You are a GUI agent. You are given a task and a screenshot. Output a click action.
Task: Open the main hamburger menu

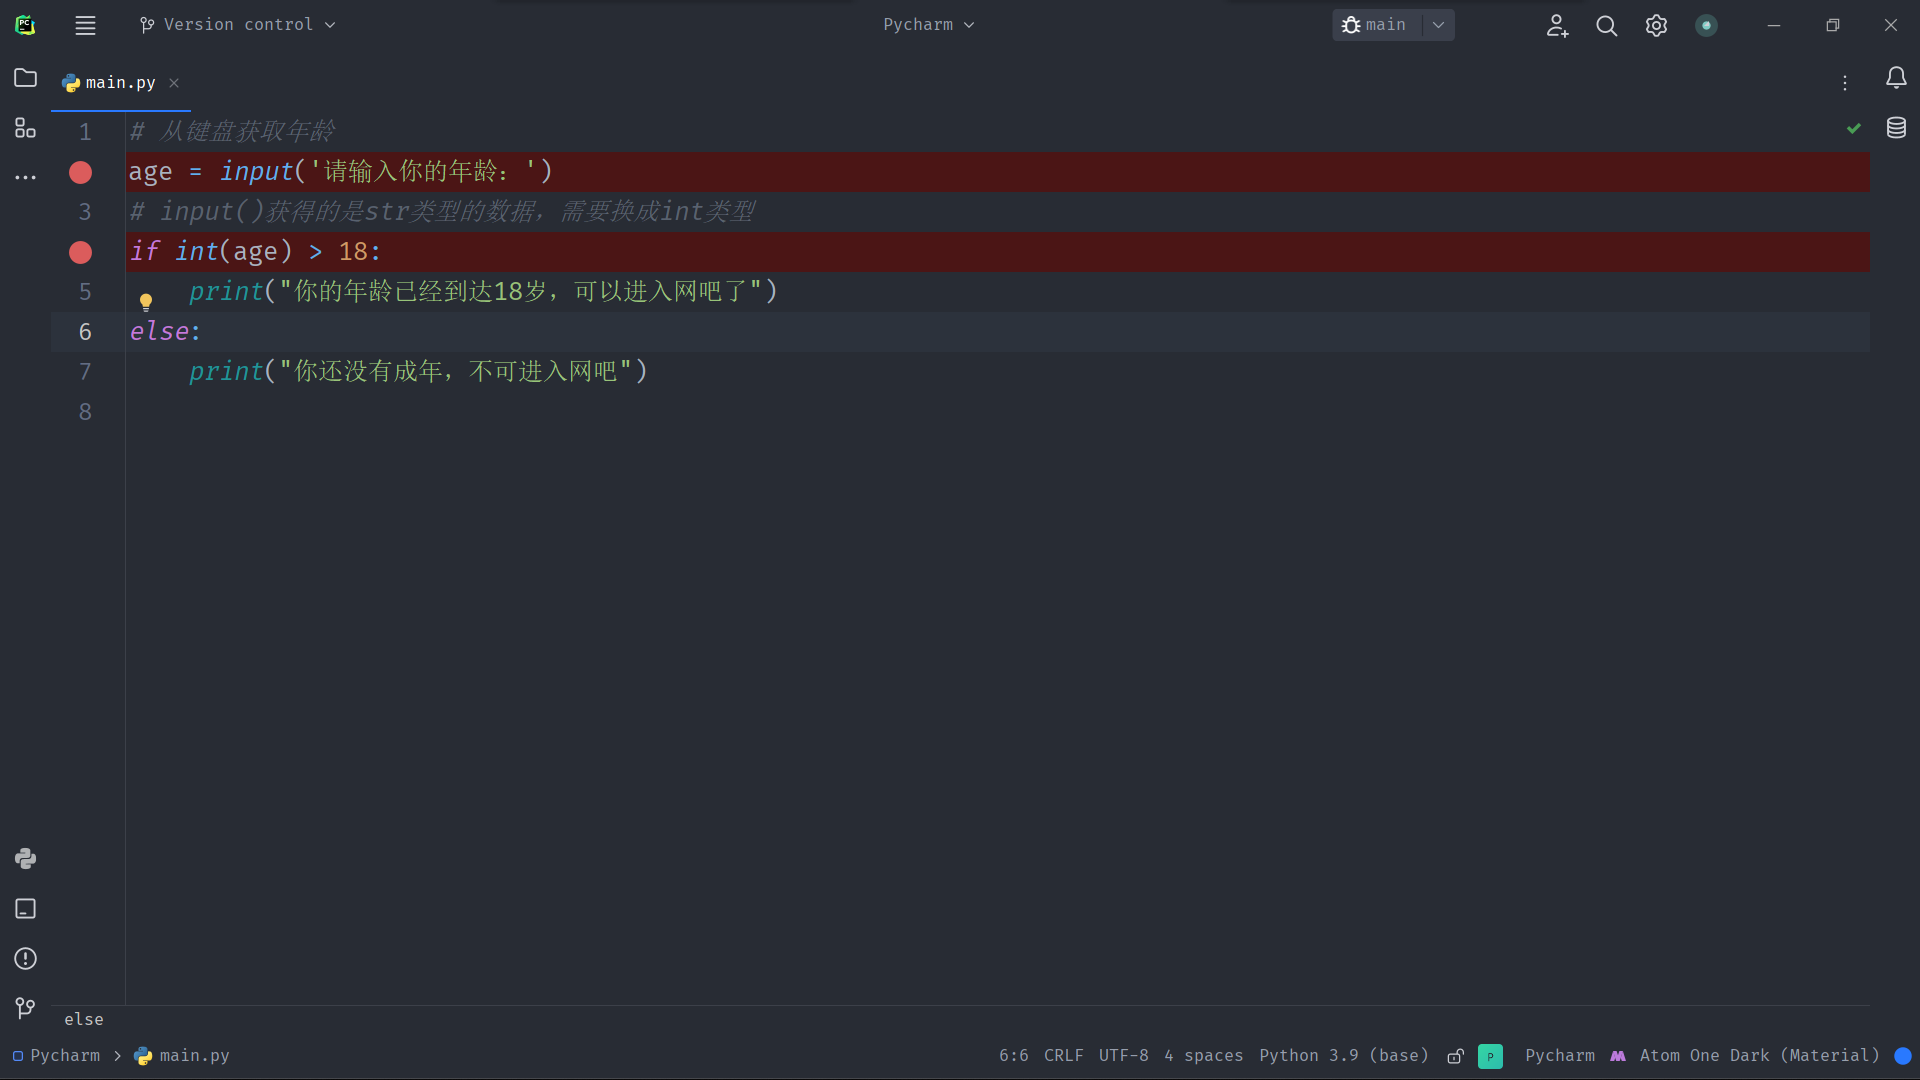(x=86, y=25)
